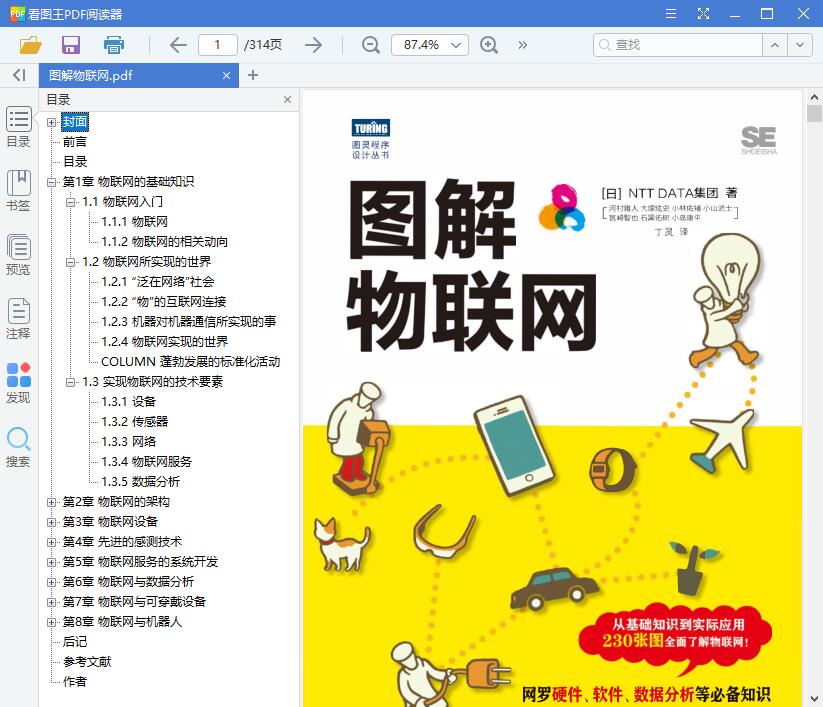The width and height of the screenshot is (823, 707).
Task: Jump to 后记 in outline
Action: (75, 642)
